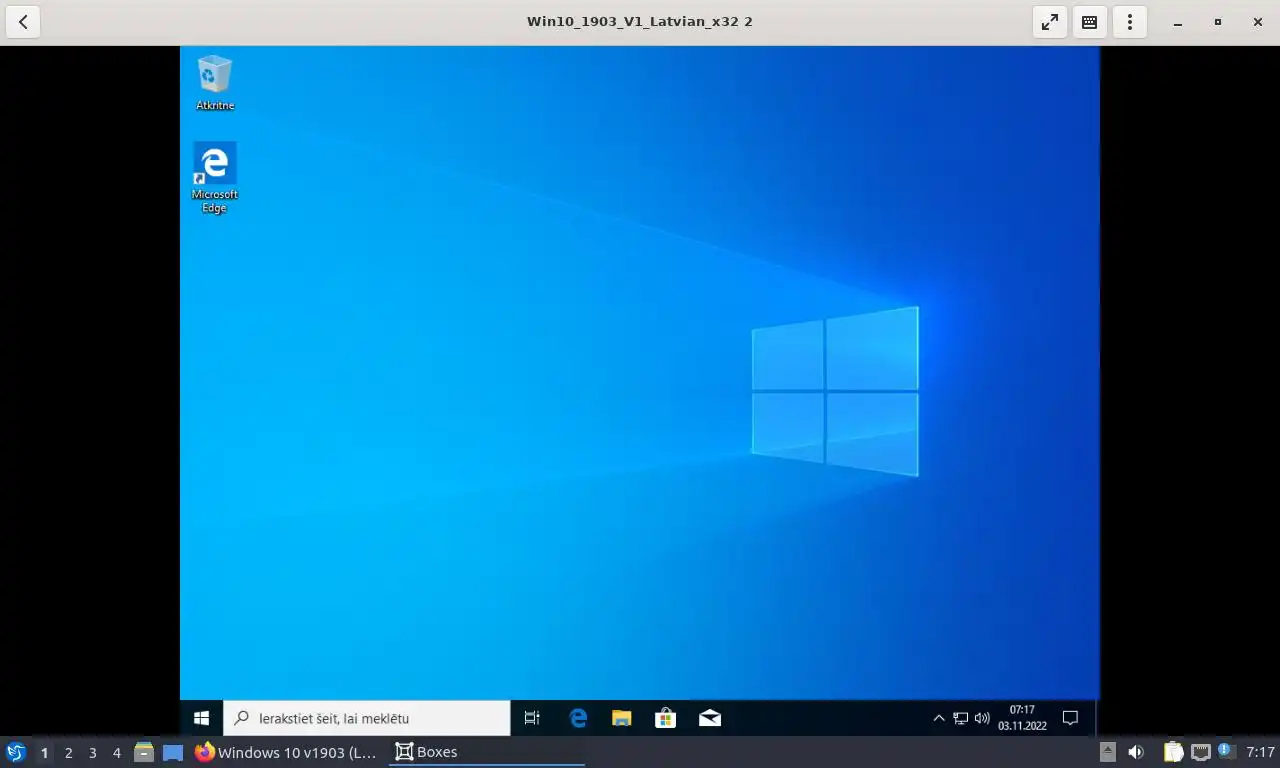This screenshot has width=1280, height=768.
Task: Switch to workspace 4
Action: (x=116, y=753)
